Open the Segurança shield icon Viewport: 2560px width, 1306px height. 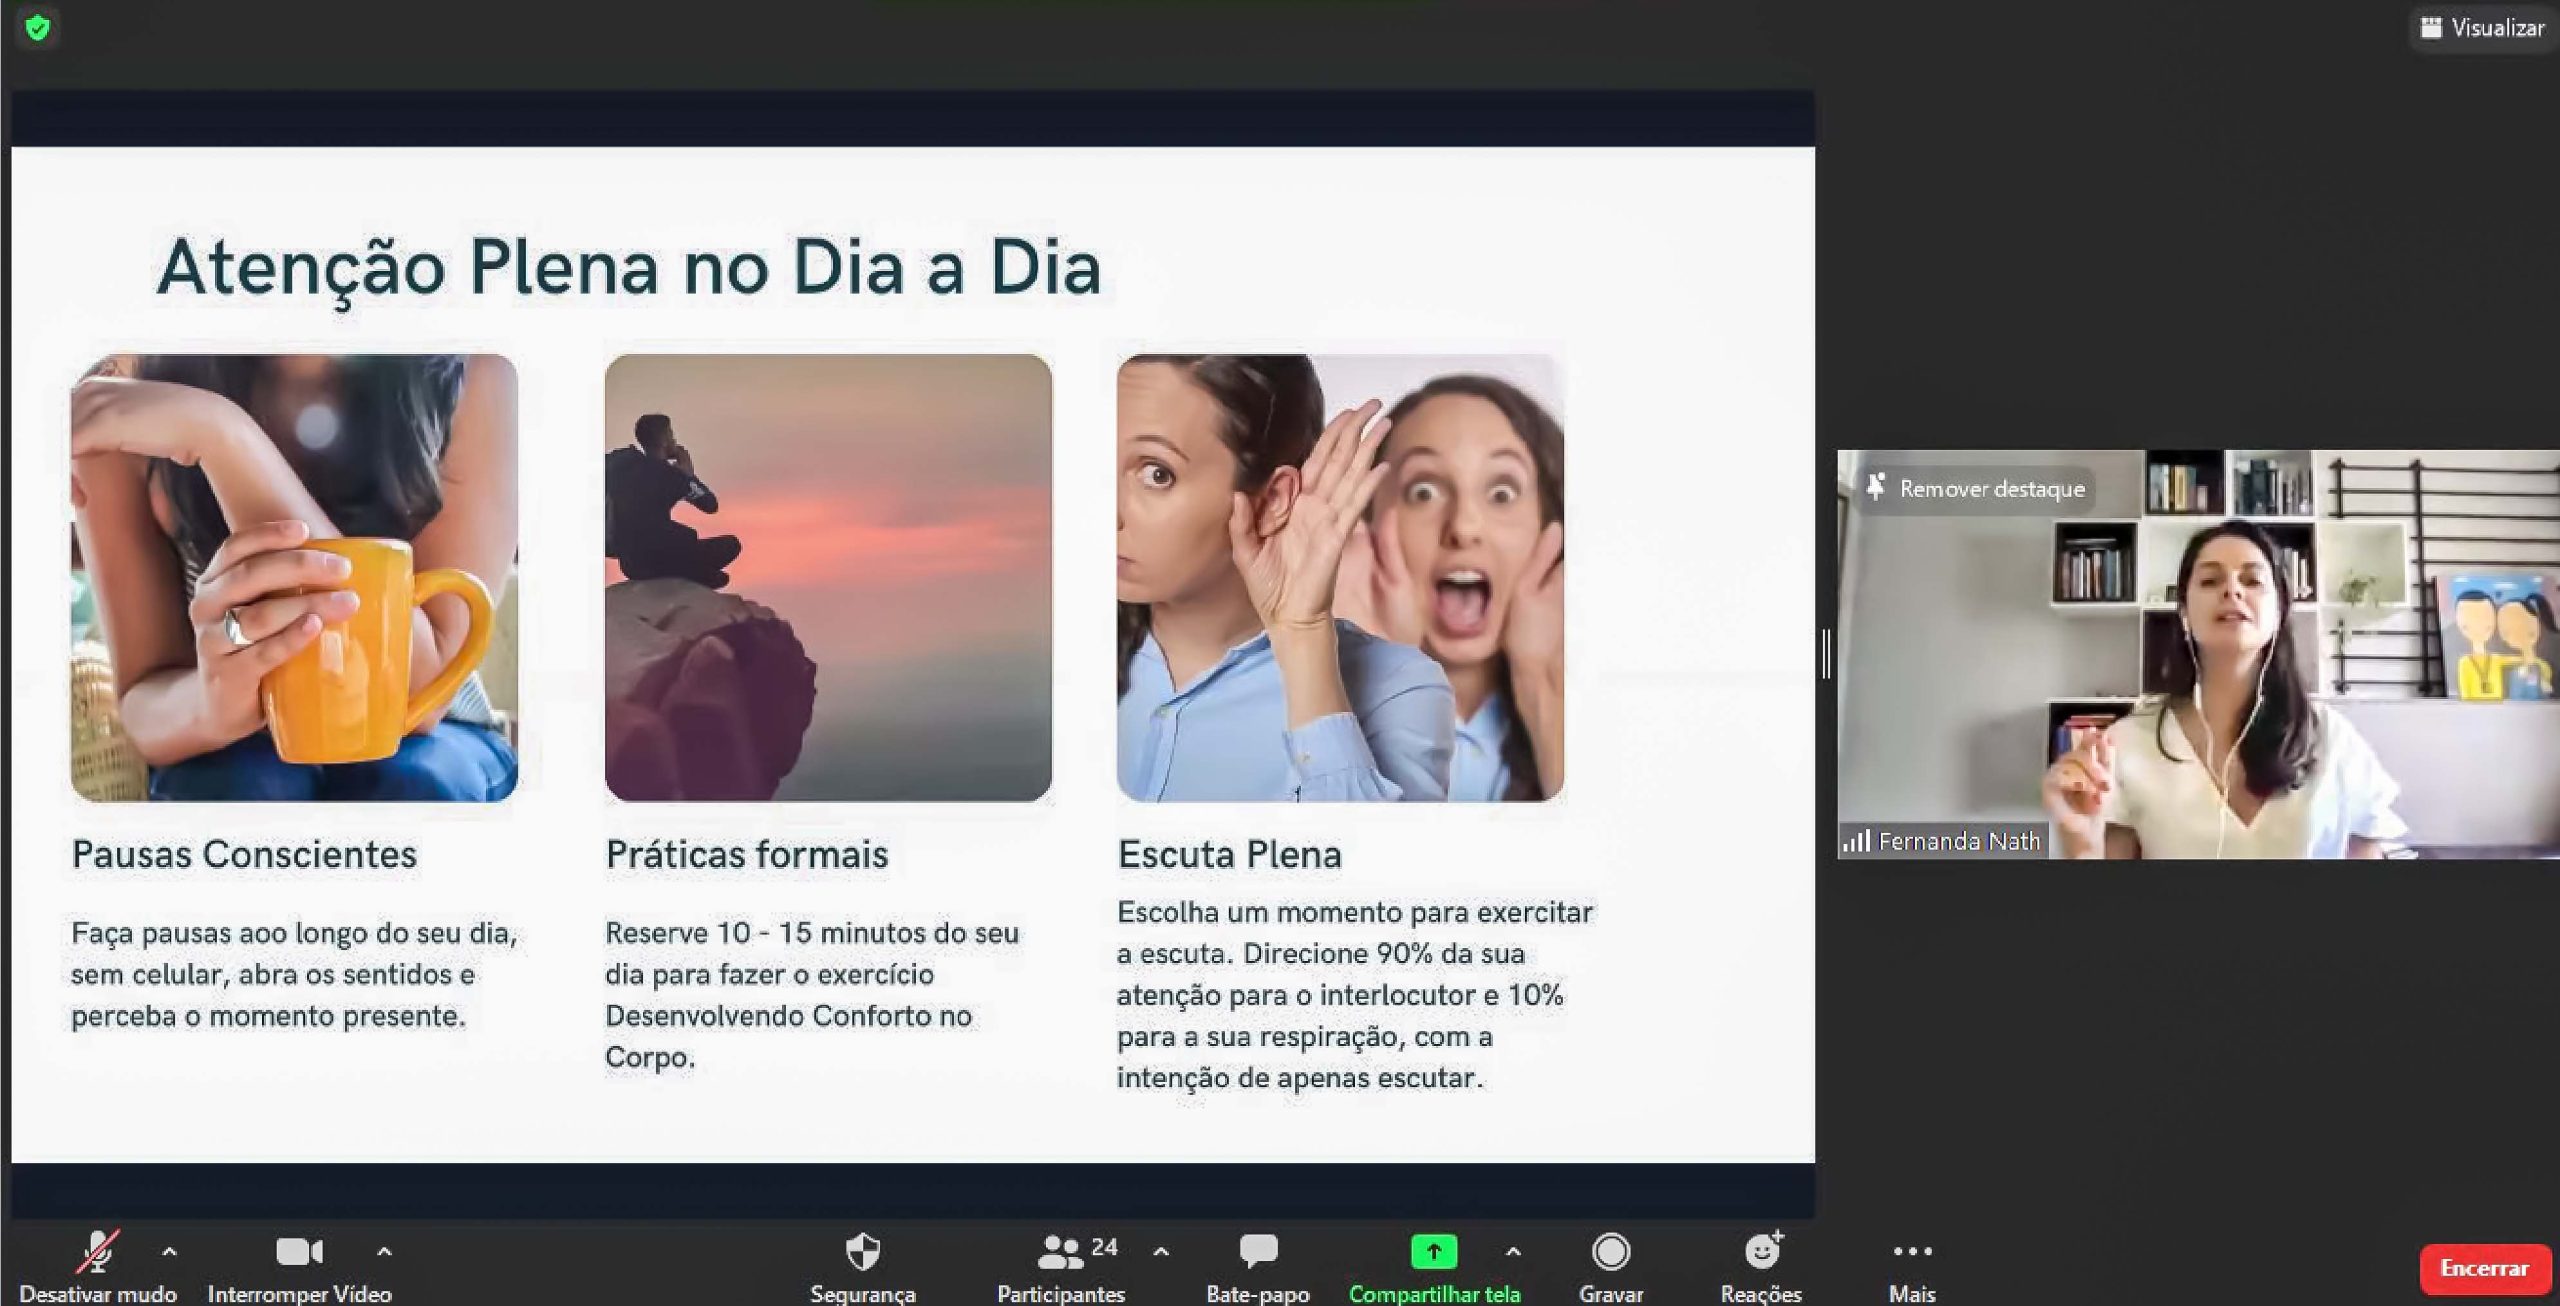(862, 1252)
